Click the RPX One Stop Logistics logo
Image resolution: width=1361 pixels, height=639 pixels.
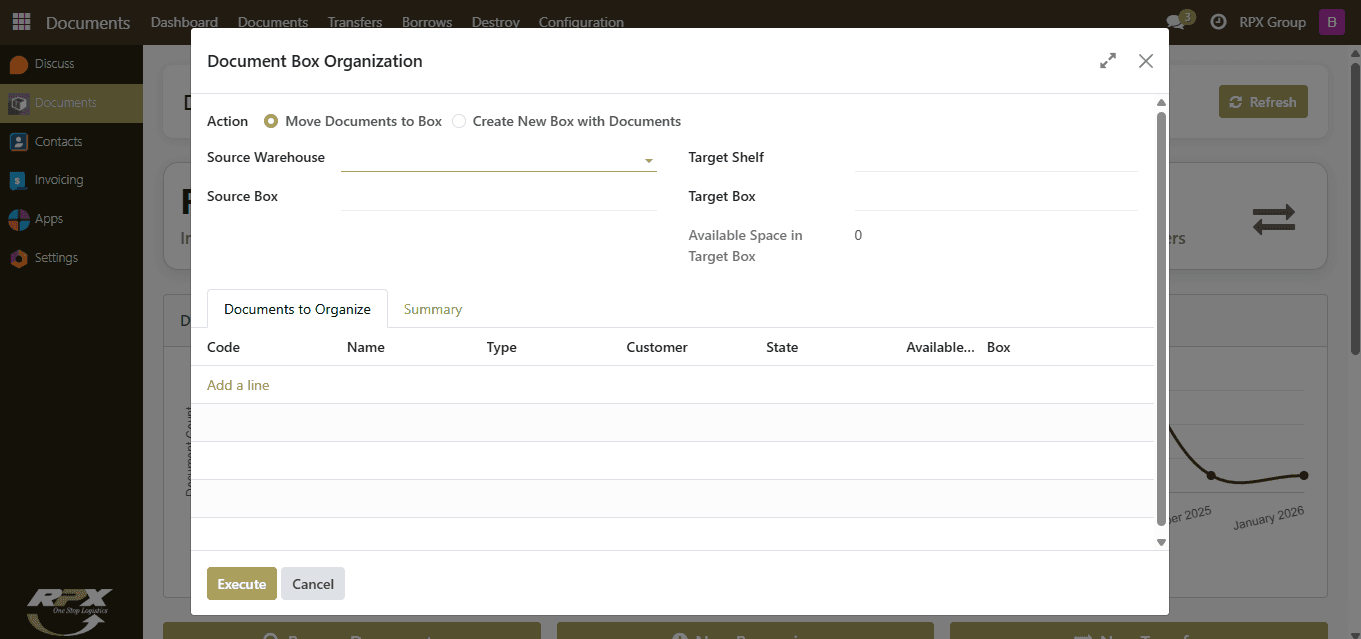pos(69,611)
